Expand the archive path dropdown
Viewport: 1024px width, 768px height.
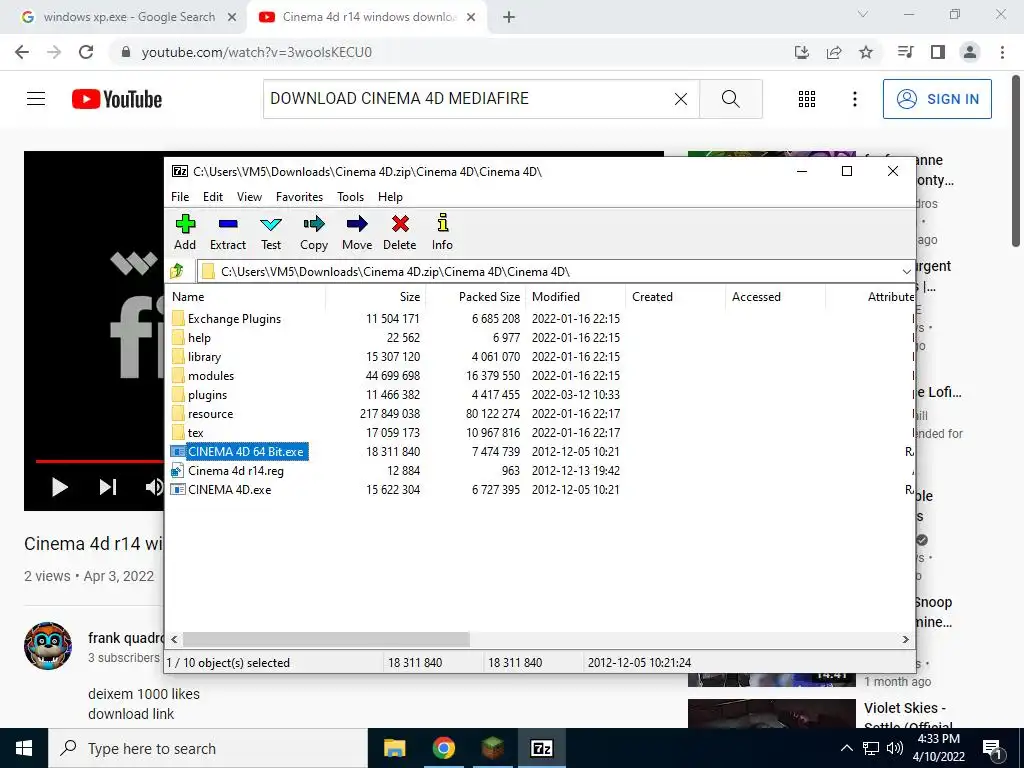[x=906, y=271]
